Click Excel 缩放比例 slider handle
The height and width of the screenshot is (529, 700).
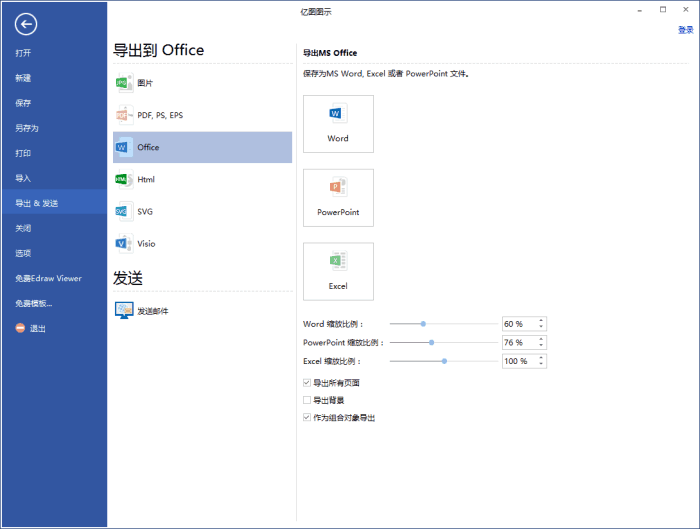(444, 361)
